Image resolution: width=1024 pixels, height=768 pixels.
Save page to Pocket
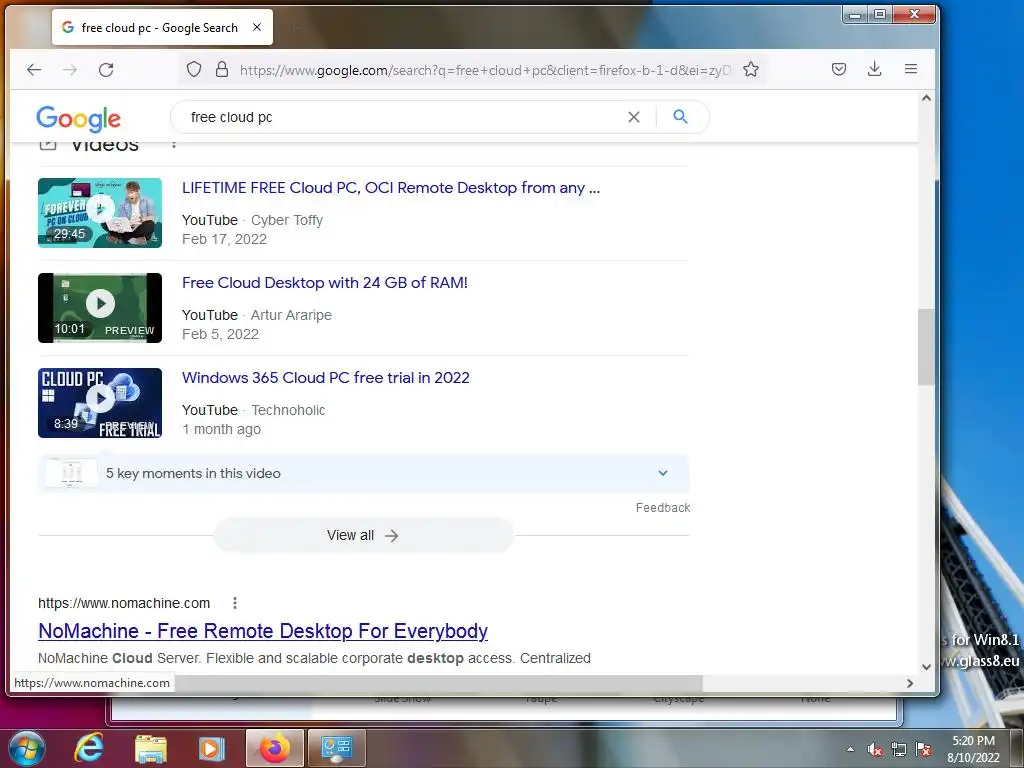tap(839, 69)
